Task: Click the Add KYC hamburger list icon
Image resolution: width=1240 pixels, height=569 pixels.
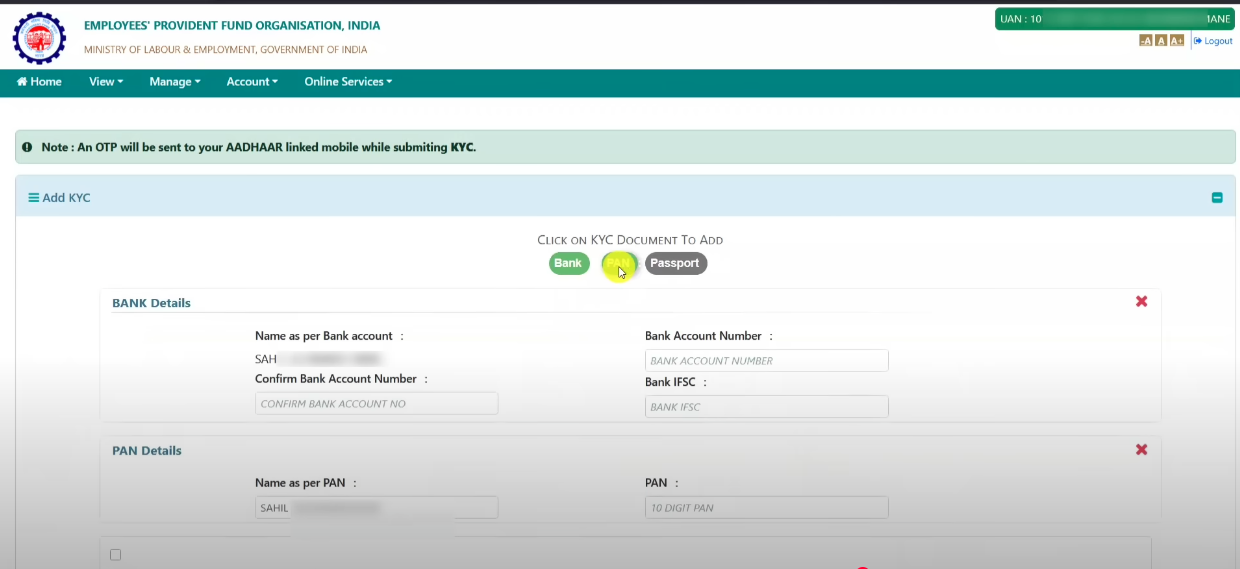Action: pos(33,198)
